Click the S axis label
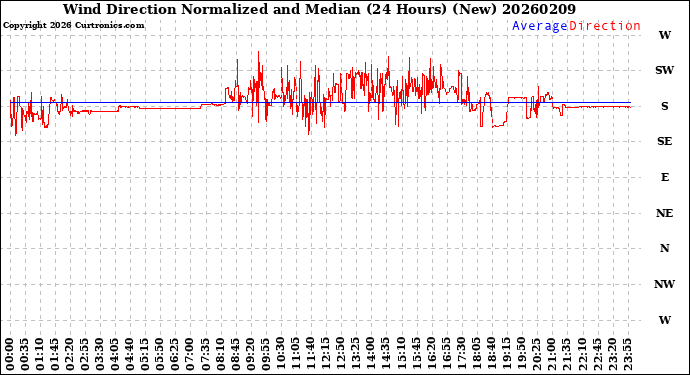 (664, 106)
